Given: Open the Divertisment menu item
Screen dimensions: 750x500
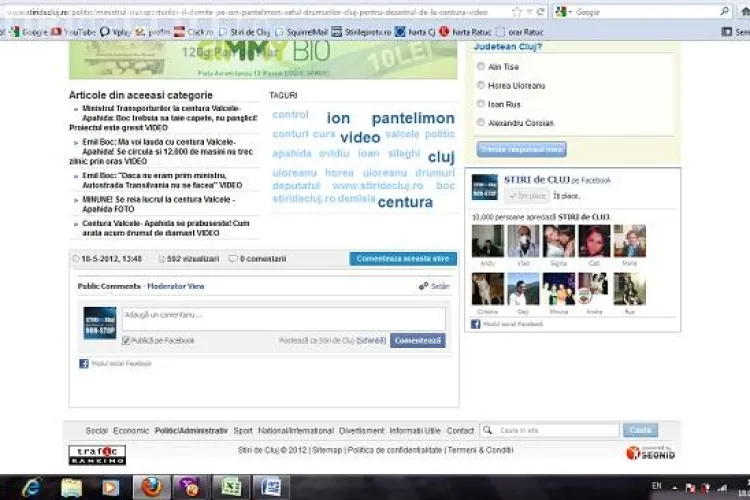Looking at the screenshot, I should [362, 431].
